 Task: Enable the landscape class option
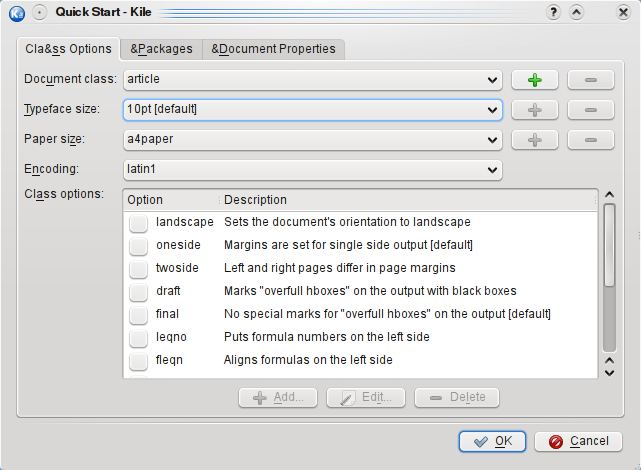[139, 222]
